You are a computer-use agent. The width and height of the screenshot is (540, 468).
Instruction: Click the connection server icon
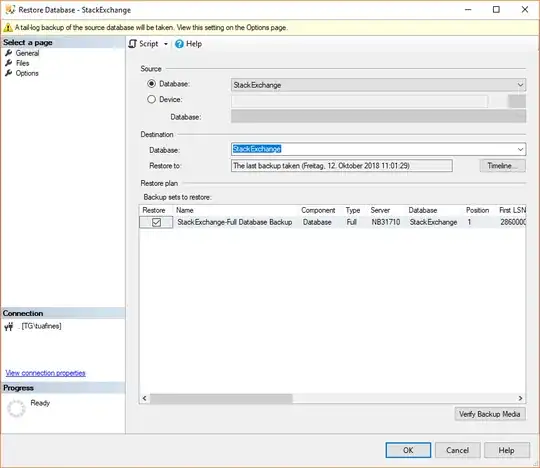9,326
